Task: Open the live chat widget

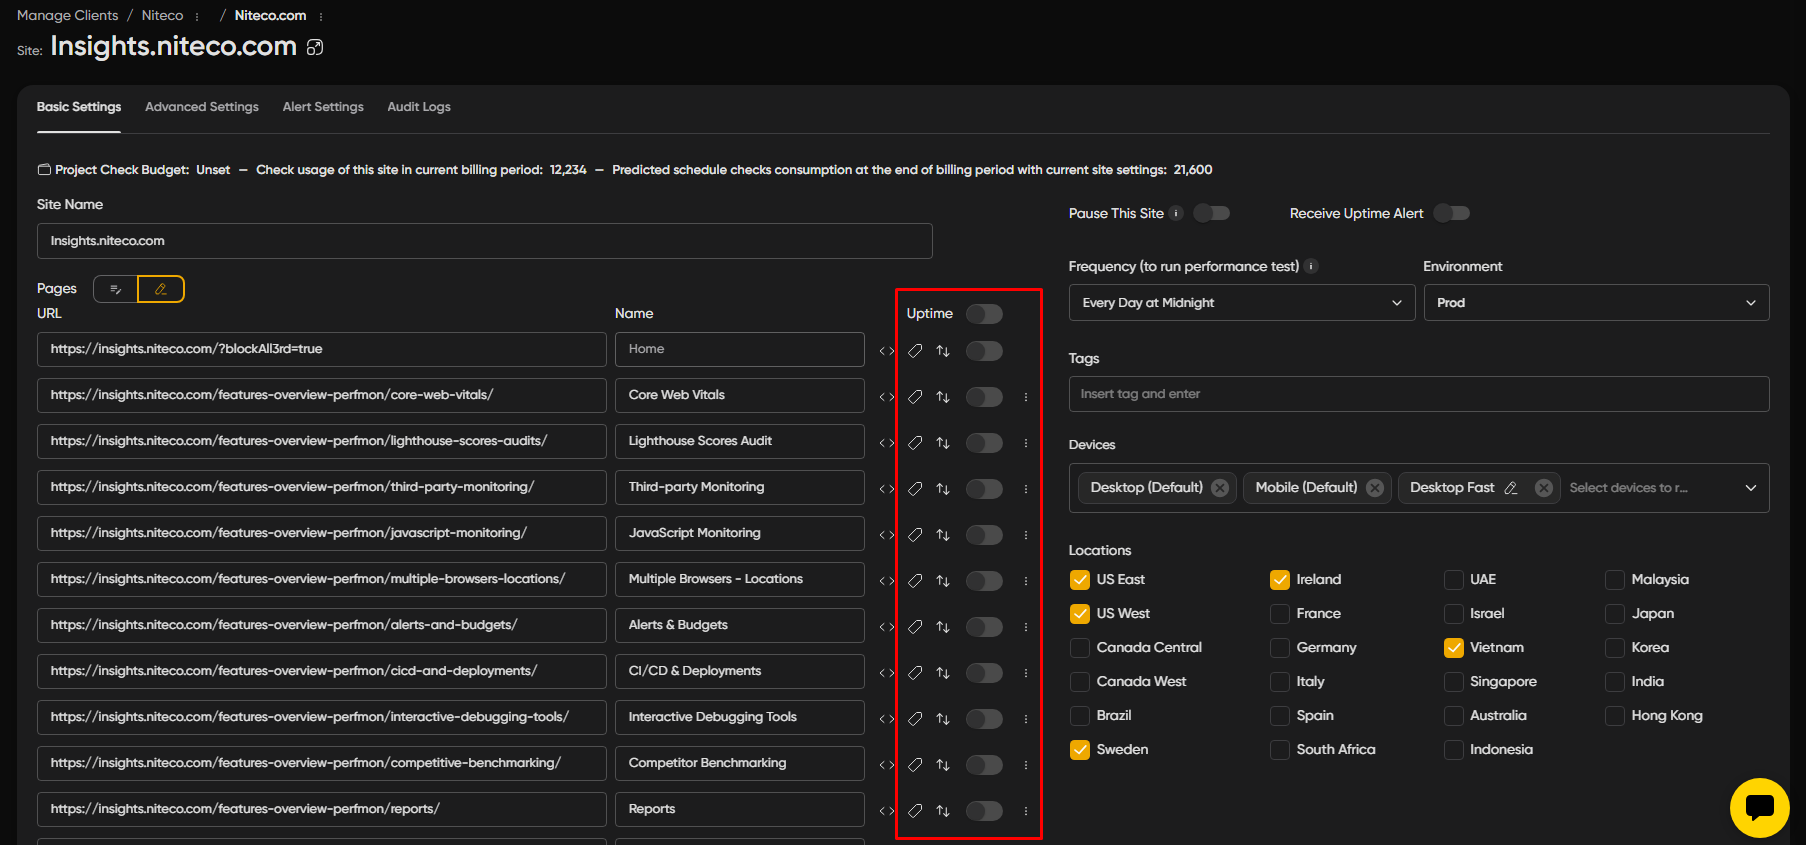Action: (x=1759, y=807)
